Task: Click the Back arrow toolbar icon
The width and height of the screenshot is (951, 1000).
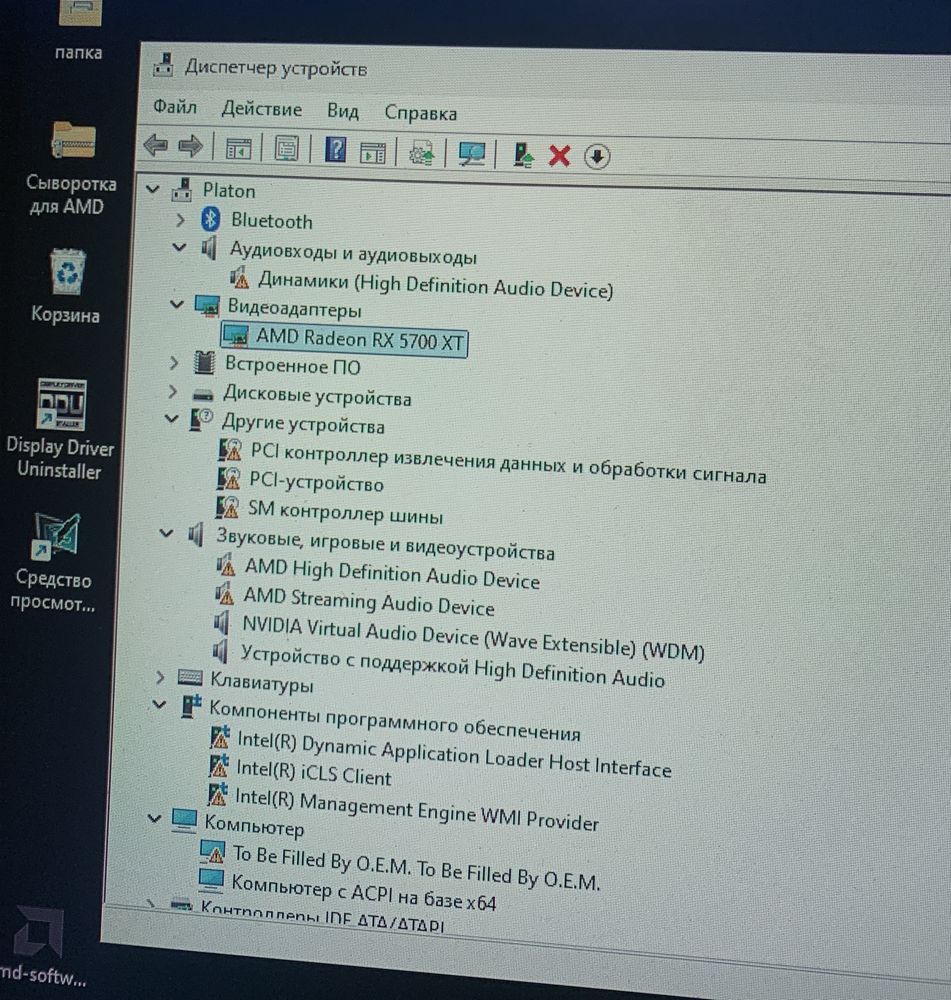Action: pyautogui.click(x=156, y=145)
